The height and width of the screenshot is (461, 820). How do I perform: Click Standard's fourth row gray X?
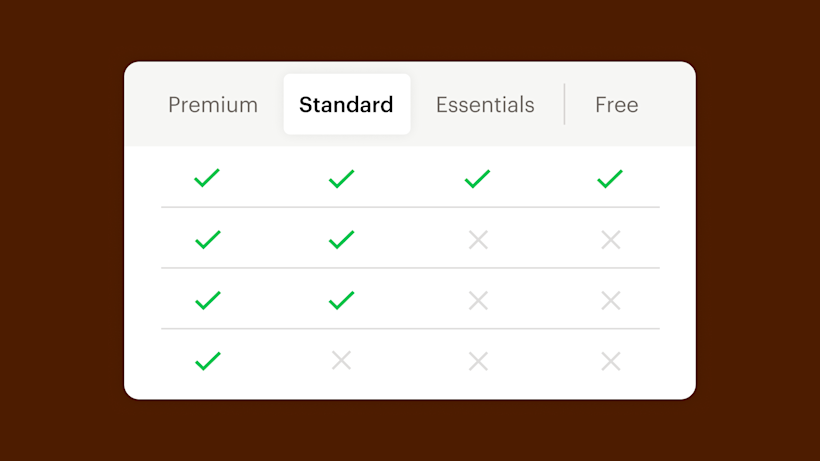pyautogui.click(x=342, y=361)
